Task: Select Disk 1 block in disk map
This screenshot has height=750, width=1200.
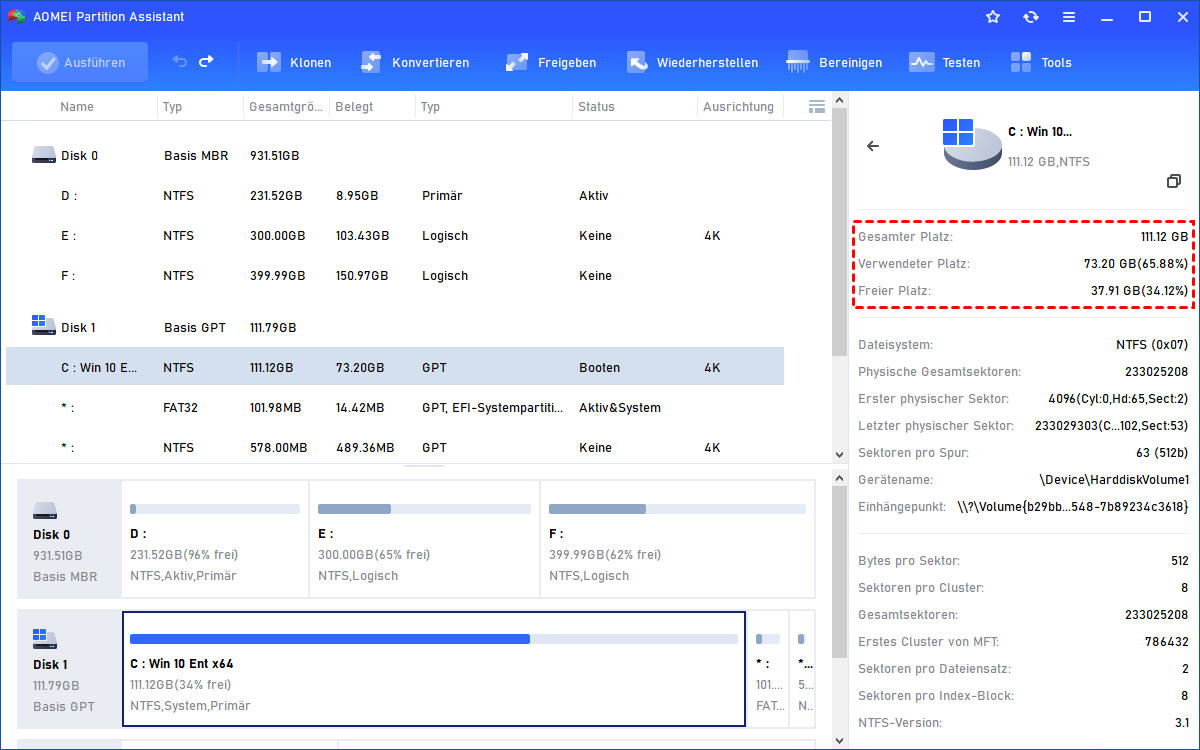Action: point(69,668)
